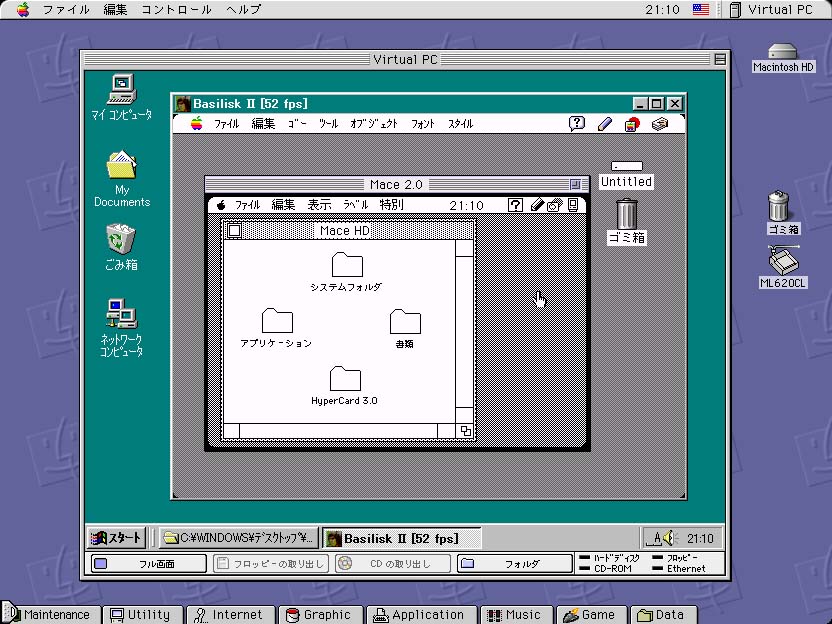Select the Macintosh HD drive icon
Screen dimensions: 832x624
[783, 58]
